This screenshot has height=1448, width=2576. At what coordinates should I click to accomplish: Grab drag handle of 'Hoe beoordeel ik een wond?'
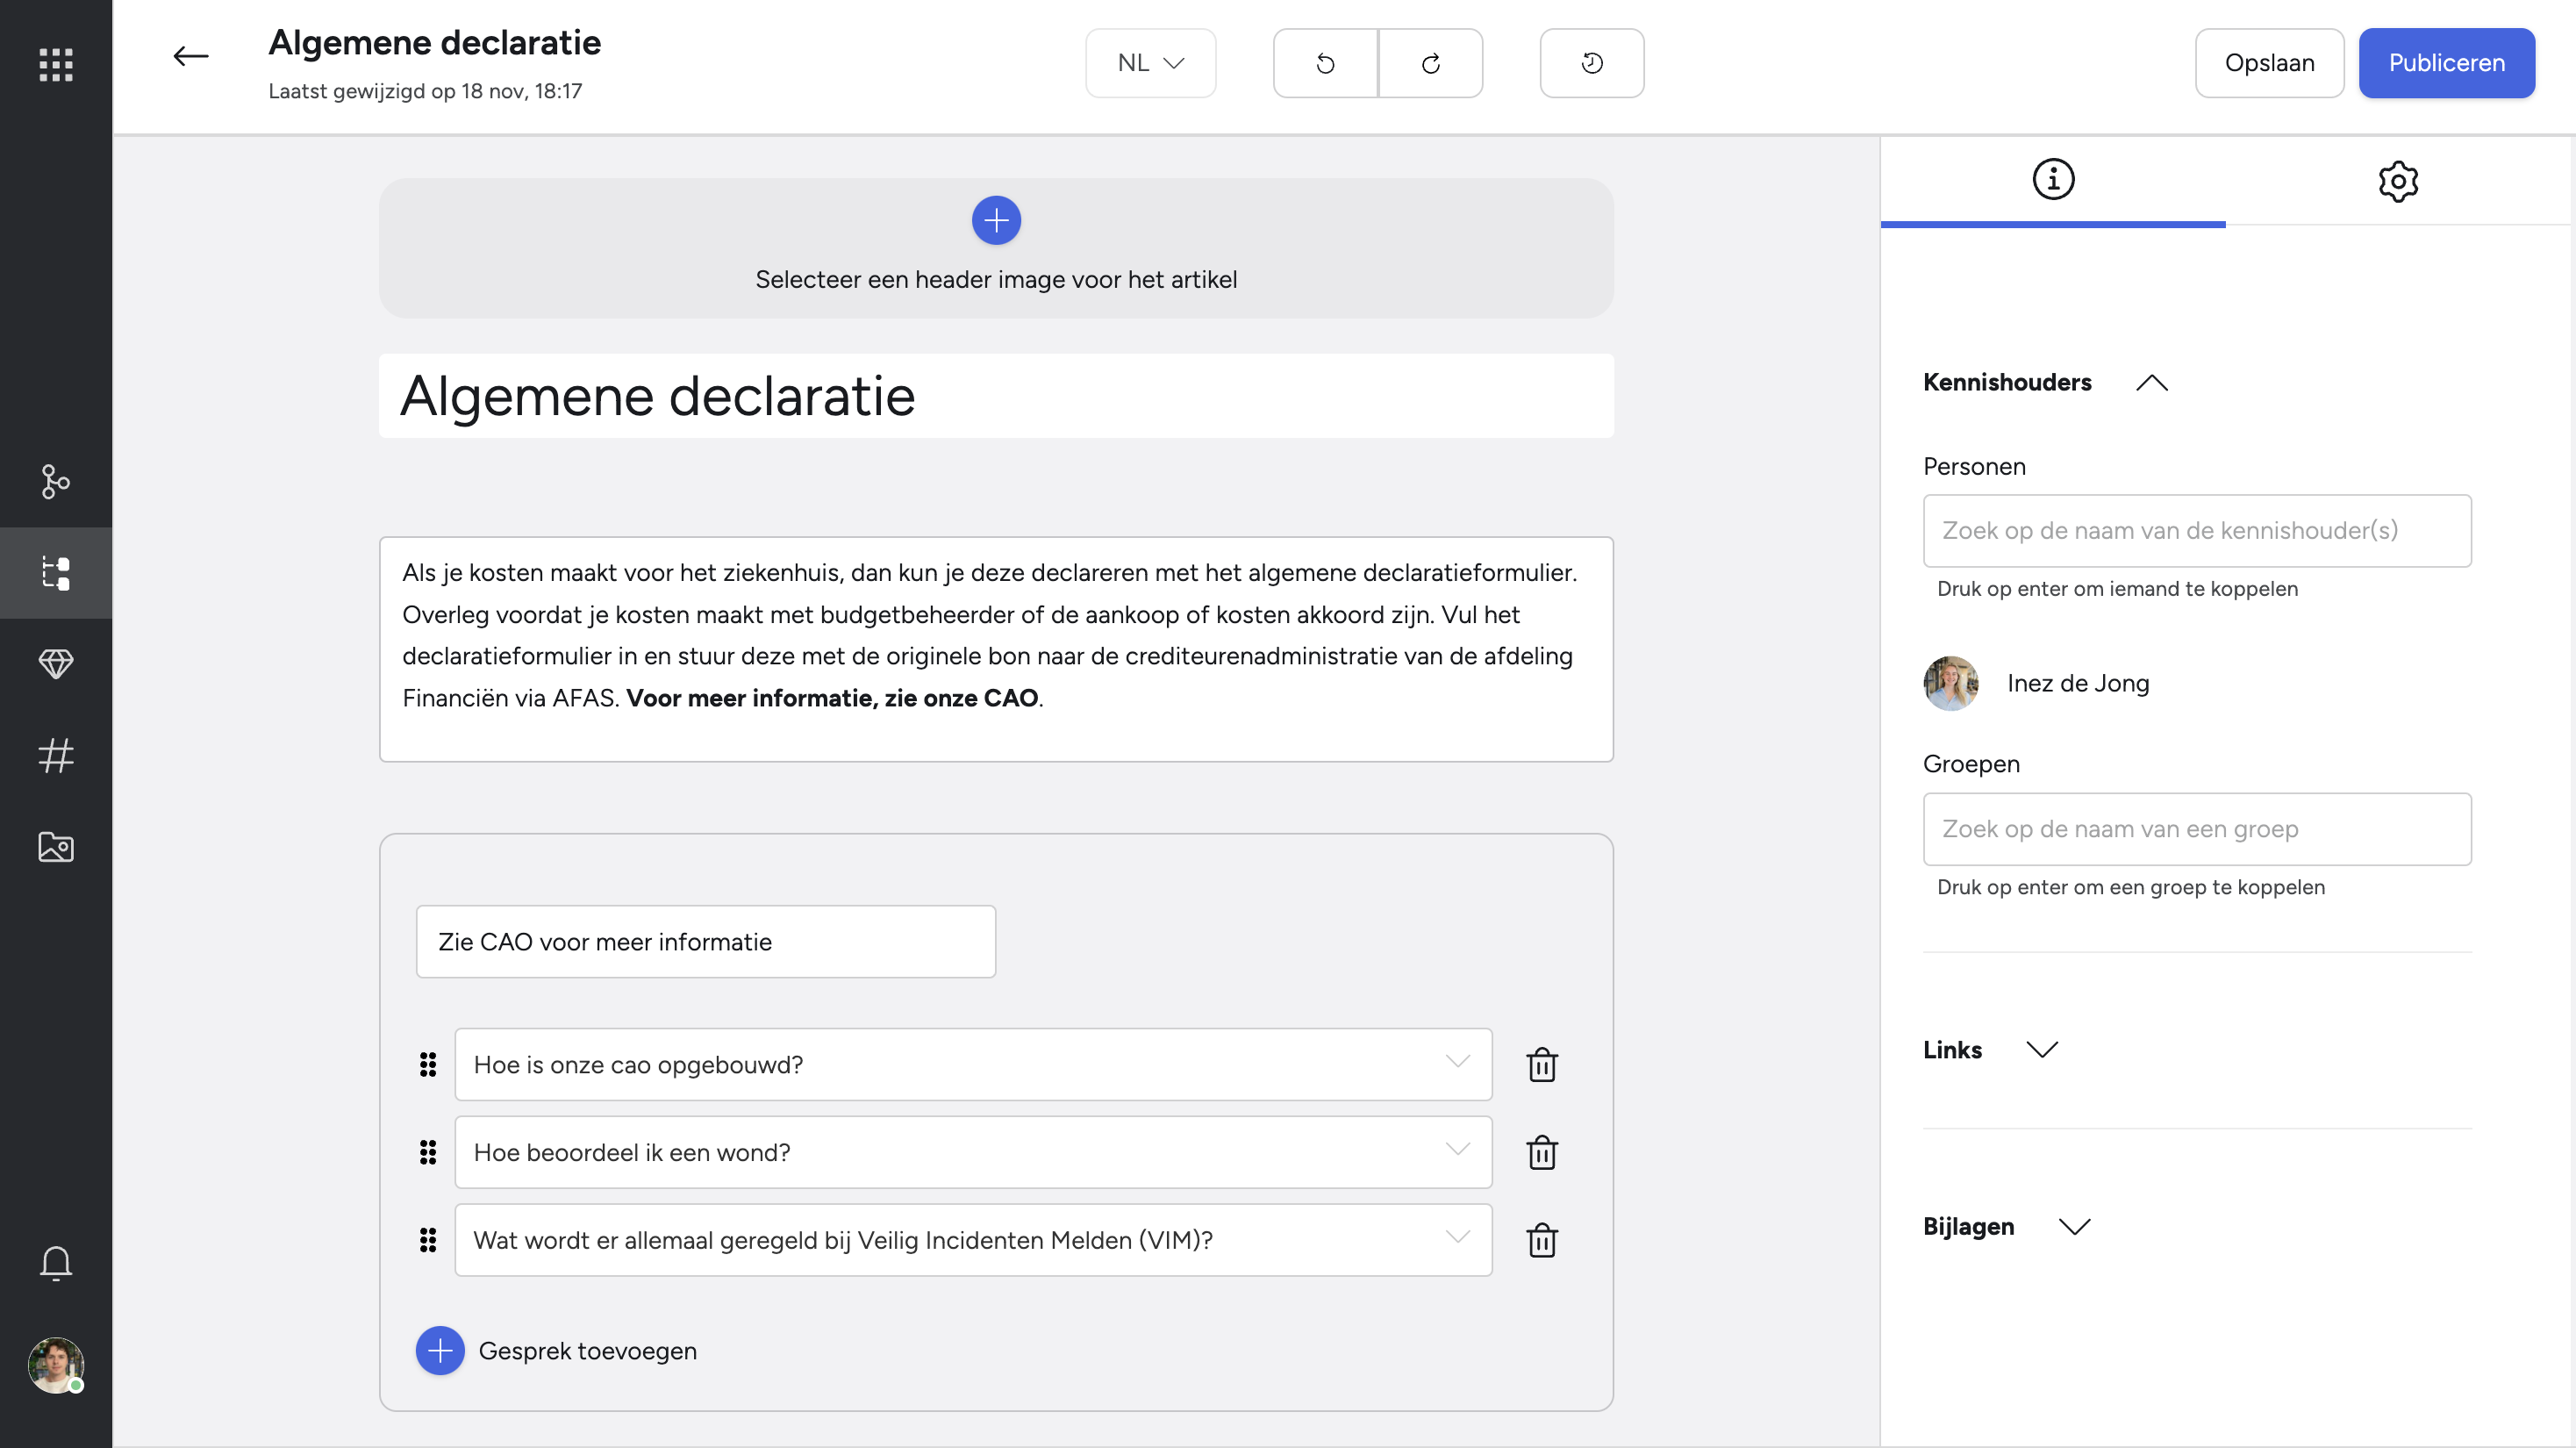[x=428, y=1153]
